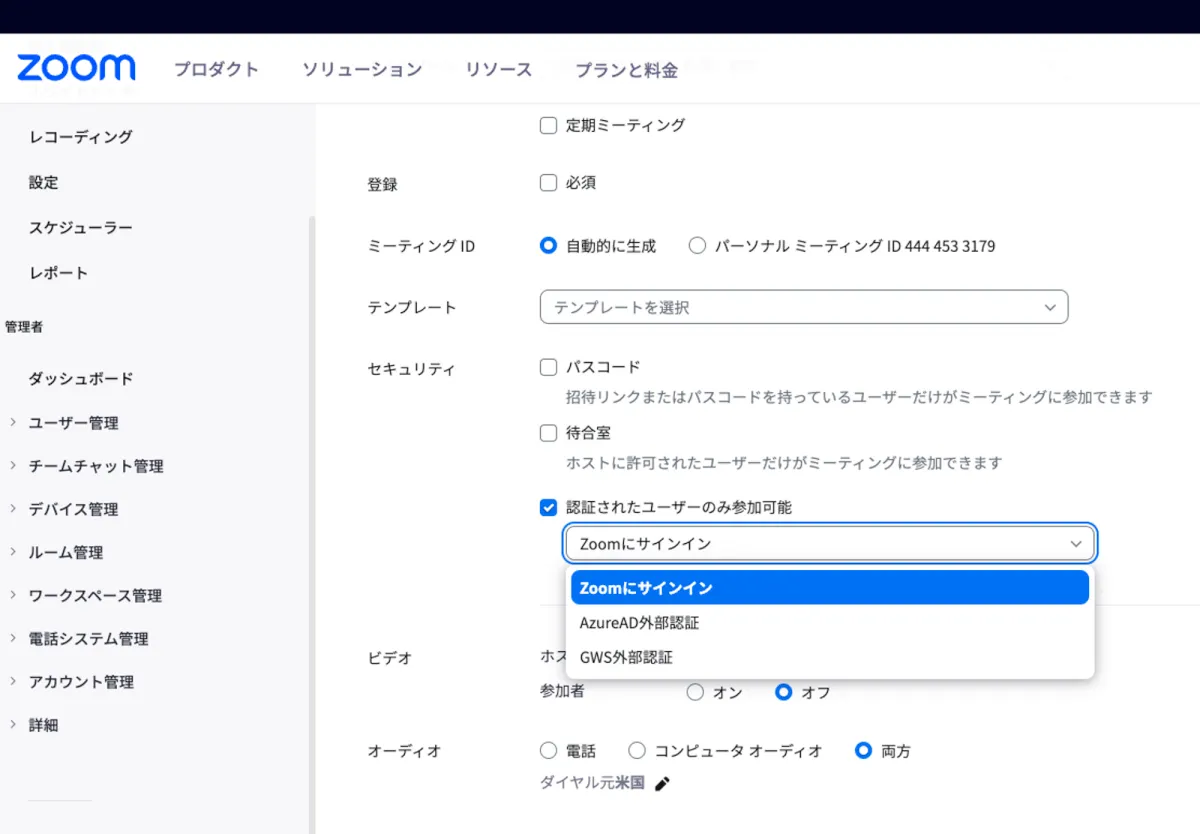Check the 定期ミーティング checkbox
This screenshot has height=834, width=1200.
click(548, 125)
